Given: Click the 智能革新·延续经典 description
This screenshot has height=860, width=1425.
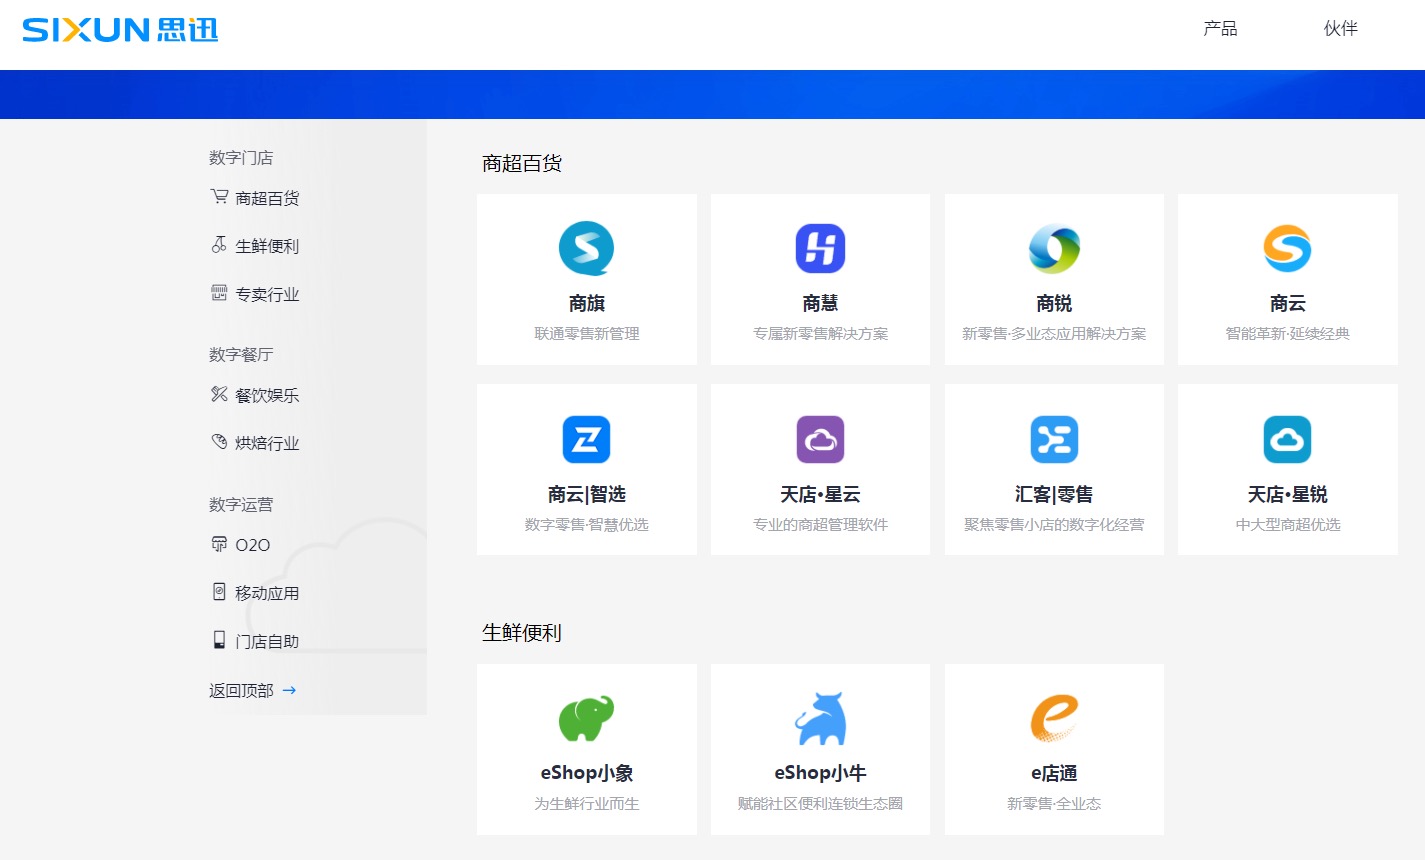Looking at the screenshot, I should pyautogui.click(x=1287, y=334).
